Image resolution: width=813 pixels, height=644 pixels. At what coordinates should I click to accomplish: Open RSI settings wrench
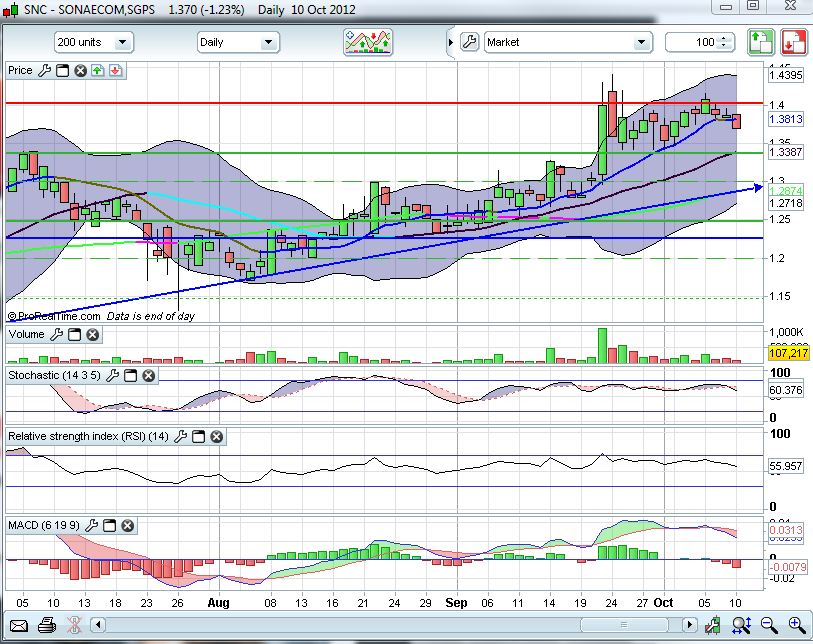pyautogui.click(x=180, y=437)
